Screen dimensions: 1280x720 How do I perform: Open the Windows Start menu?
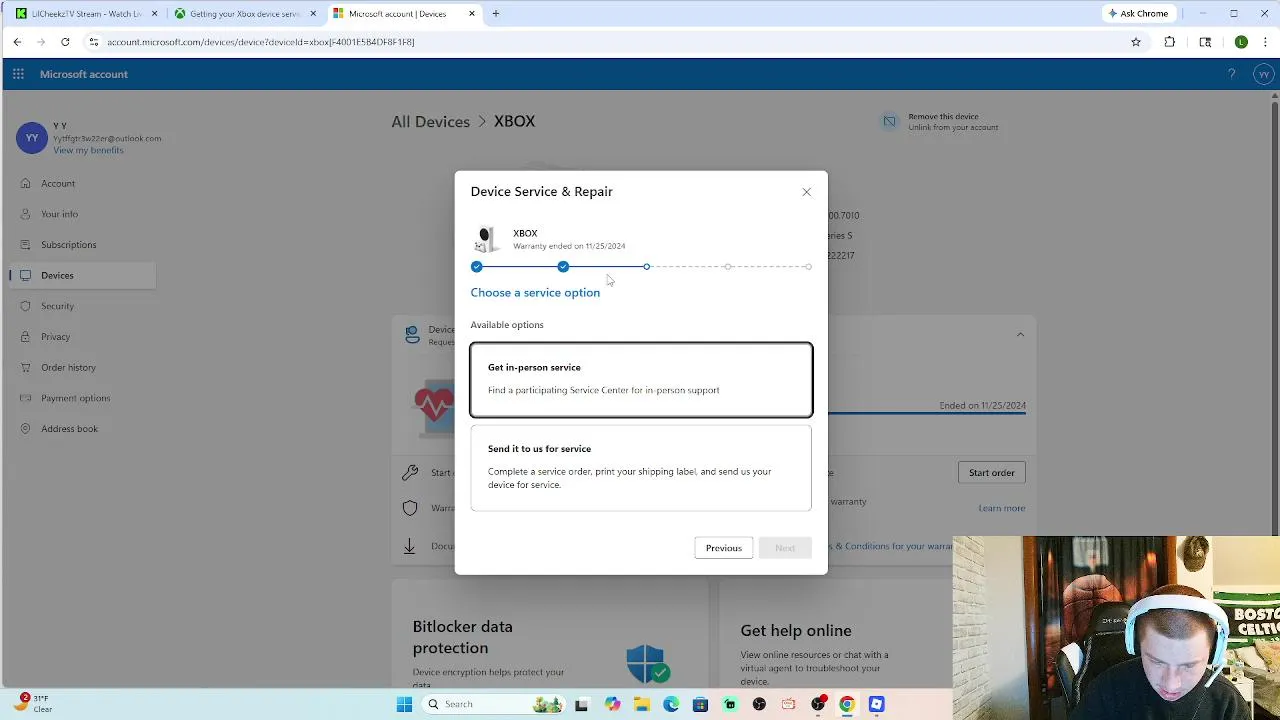tap(404, 704)
